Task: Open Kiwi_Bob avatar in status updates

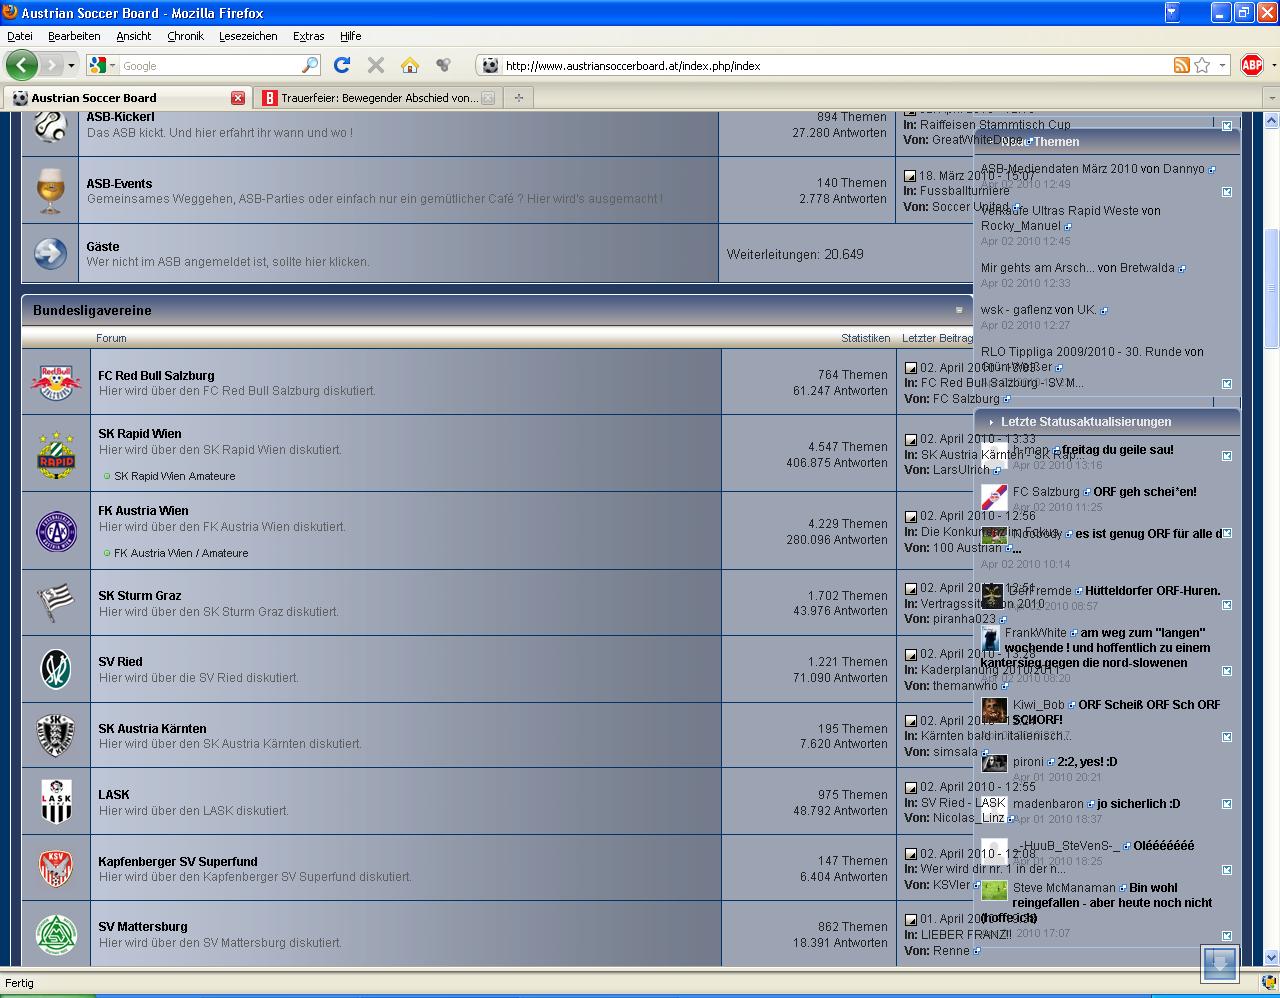Action: [994, 711]
